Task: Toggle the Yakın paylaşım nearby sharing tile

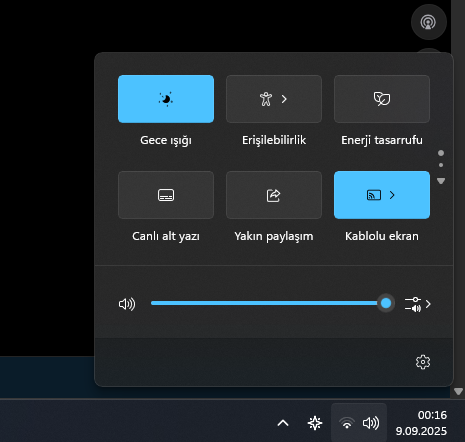Action: tap(274, 195)
